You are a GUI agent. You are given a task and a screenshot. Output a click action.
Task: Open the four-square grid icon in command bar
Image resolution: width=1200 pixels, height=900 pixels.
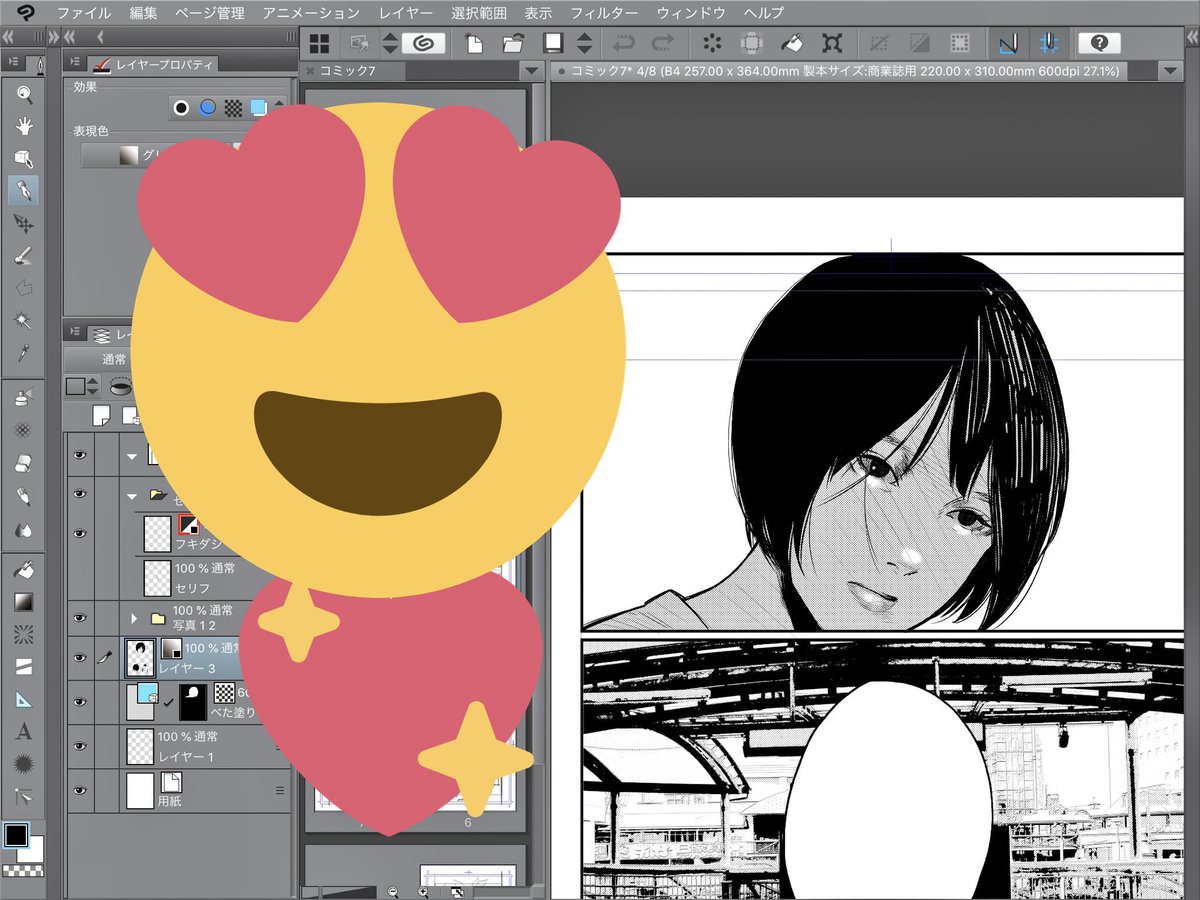pyautogui.click(x=319, y=43)
